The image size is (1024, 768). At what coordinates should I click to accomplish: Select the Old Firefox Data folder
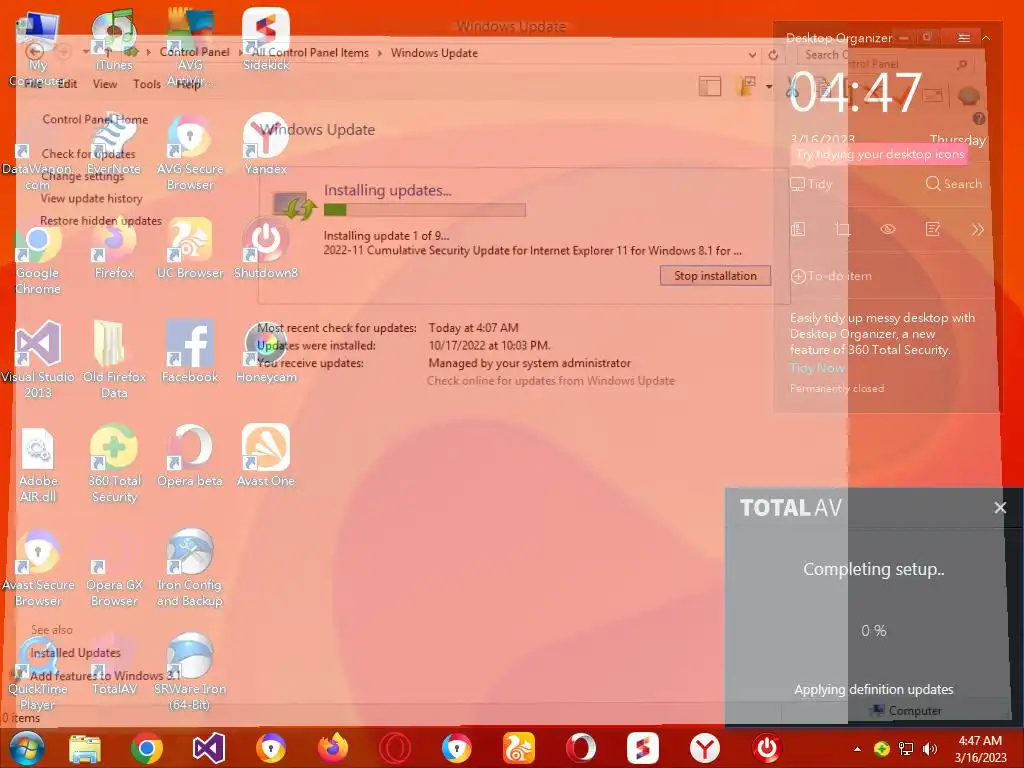(x=114, y=359)
